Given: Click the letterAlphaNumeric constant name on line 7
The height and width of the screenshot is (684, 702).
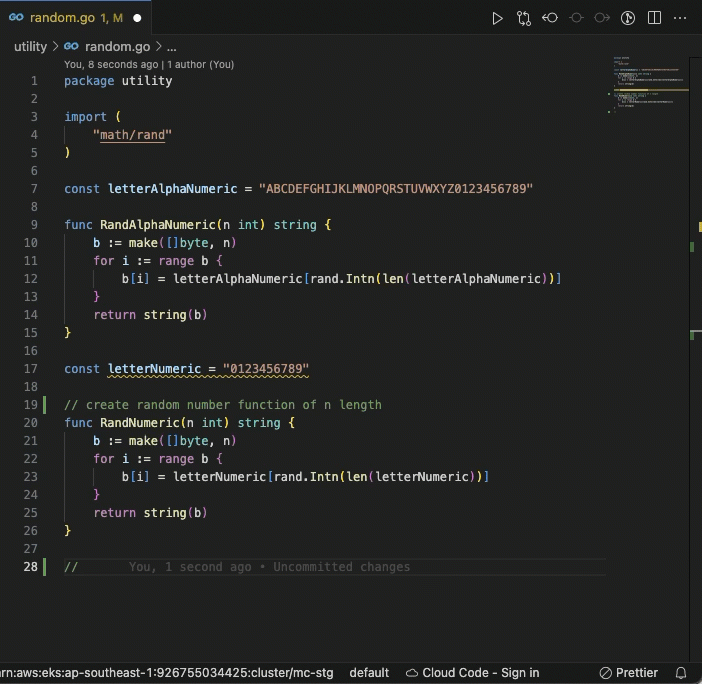Looking at the screenshot, I should point(172,189).
